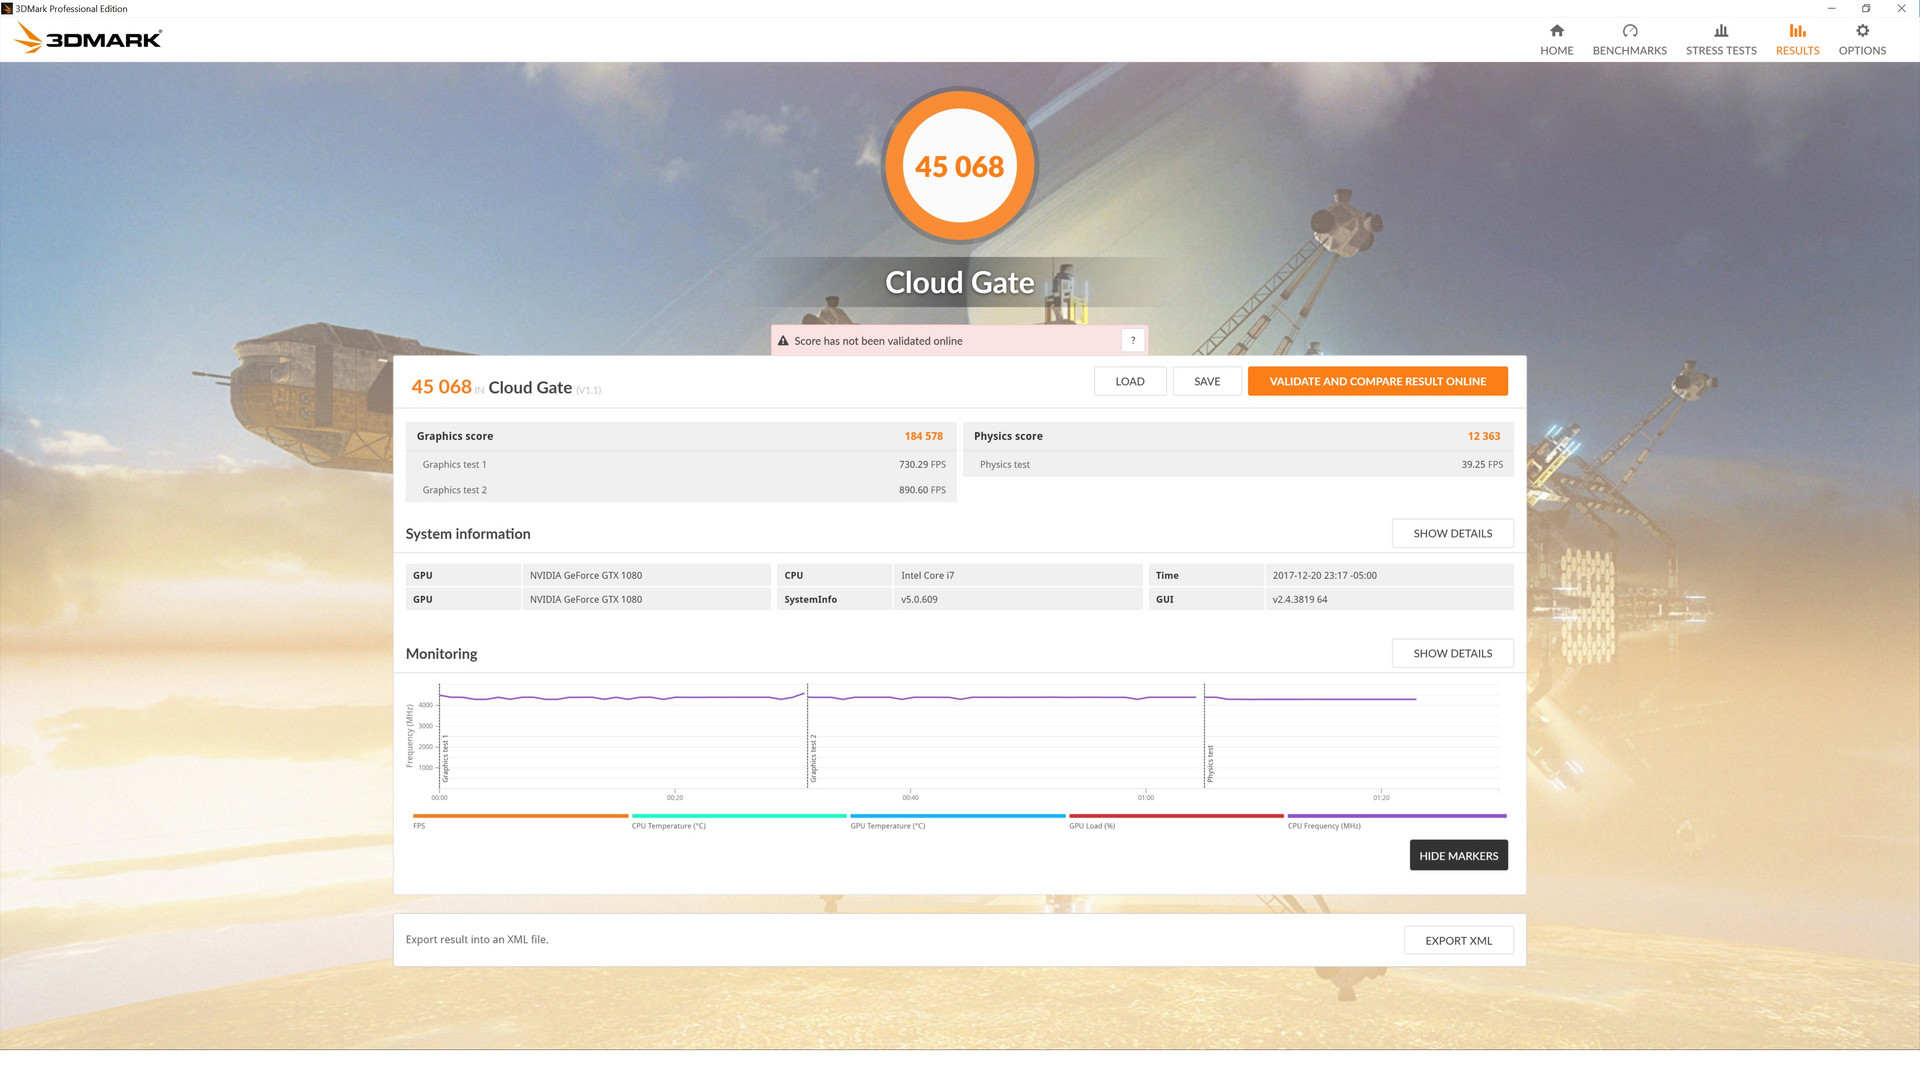Save the benchmark result
The height and width of the screenshot is (1080, 1920).
[1206, 382]
